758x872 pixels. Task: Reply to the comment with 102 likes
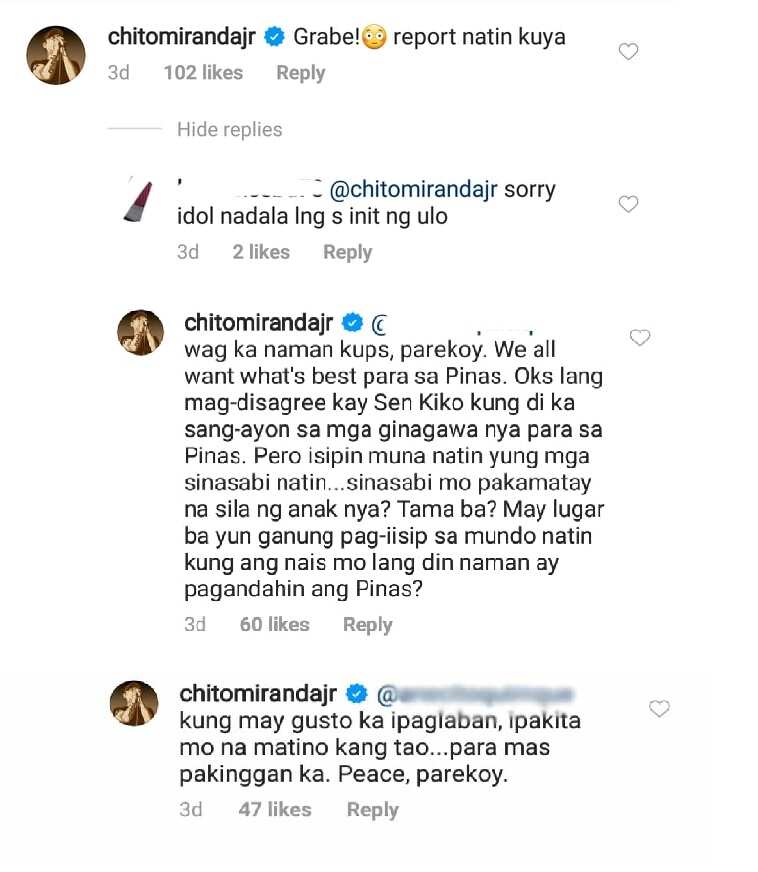point(301,73)
